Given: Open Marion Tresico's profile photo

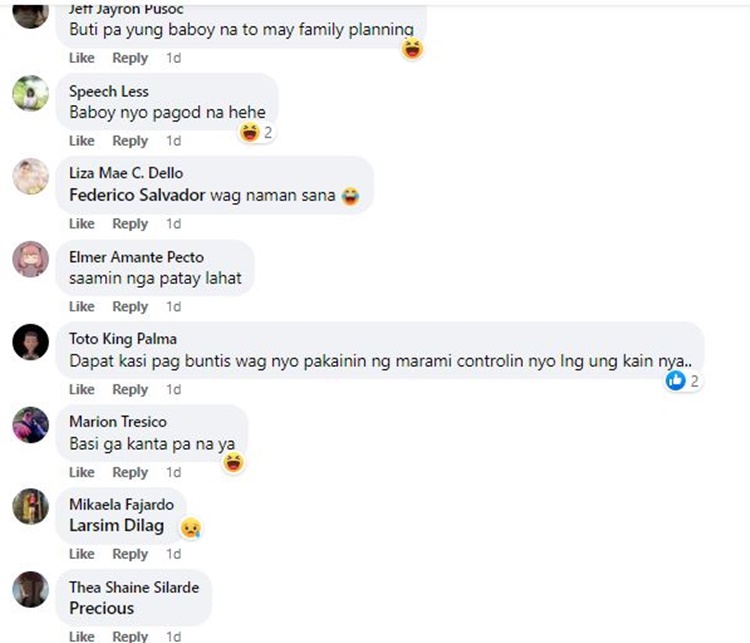Looking at the screenshot, I should 31,425.
